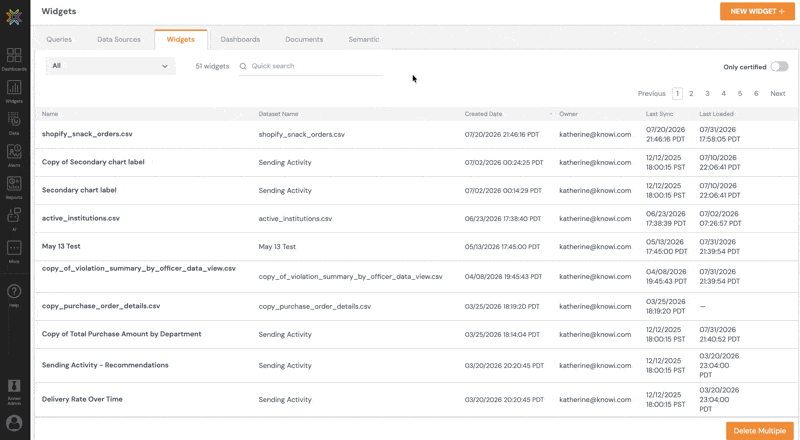
Task: Toggle the Only certified switch
Action: tap(779, 66)
